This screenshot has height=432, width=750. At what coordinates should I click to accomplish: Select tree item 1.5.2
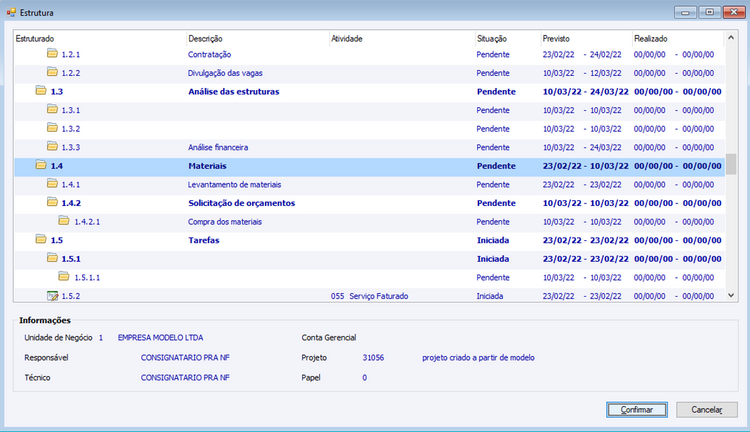pyautogui.click(x=71, y=296)
